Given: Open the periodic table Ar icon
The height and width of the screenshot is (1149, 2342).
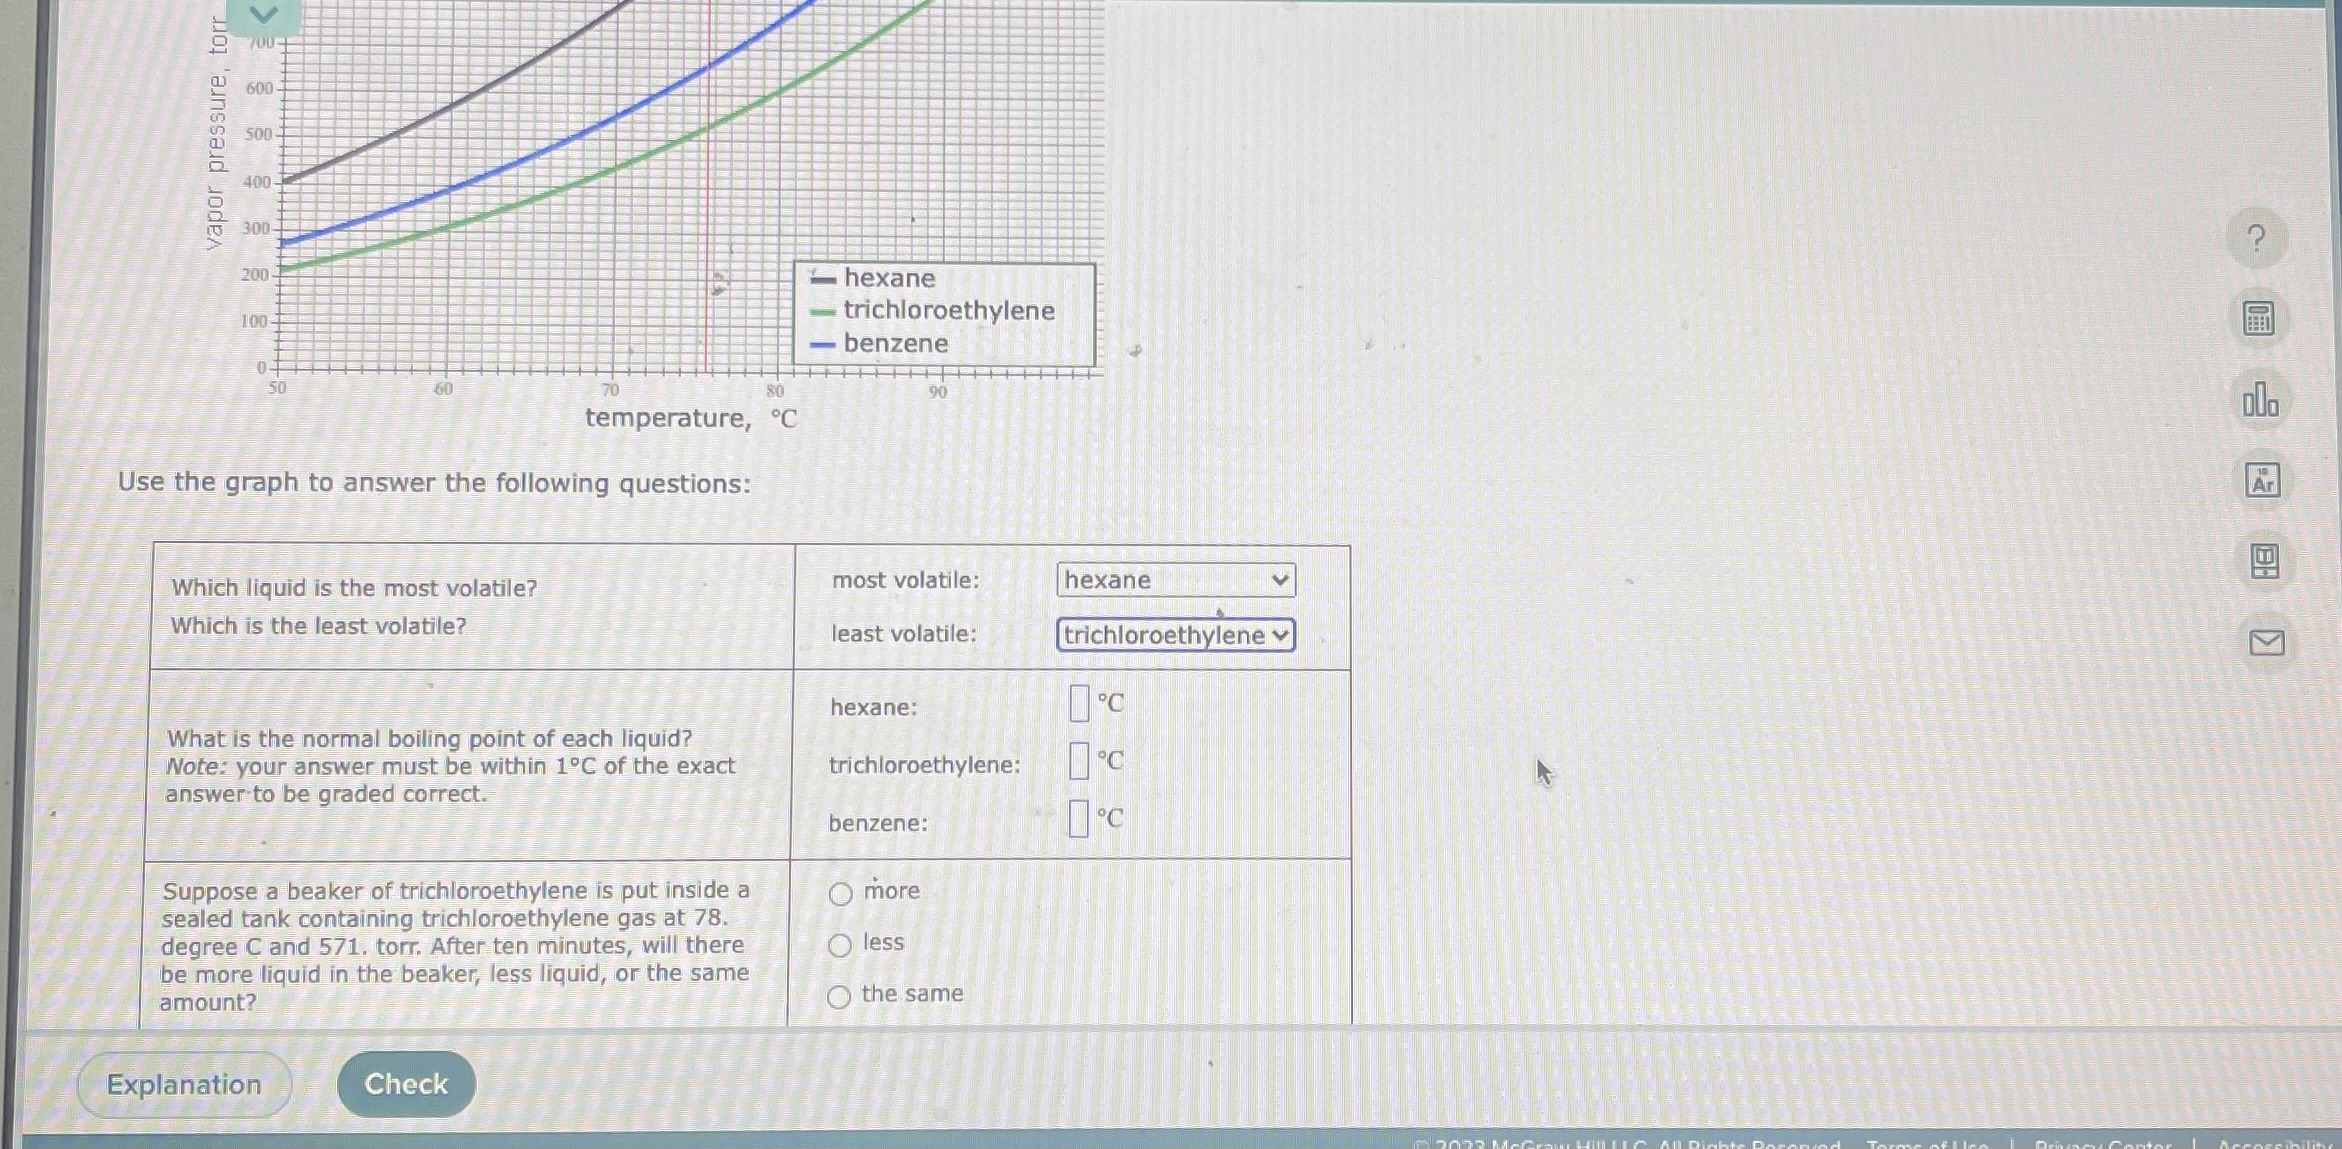Looking at the screenshot, I should pos(2262,480).
